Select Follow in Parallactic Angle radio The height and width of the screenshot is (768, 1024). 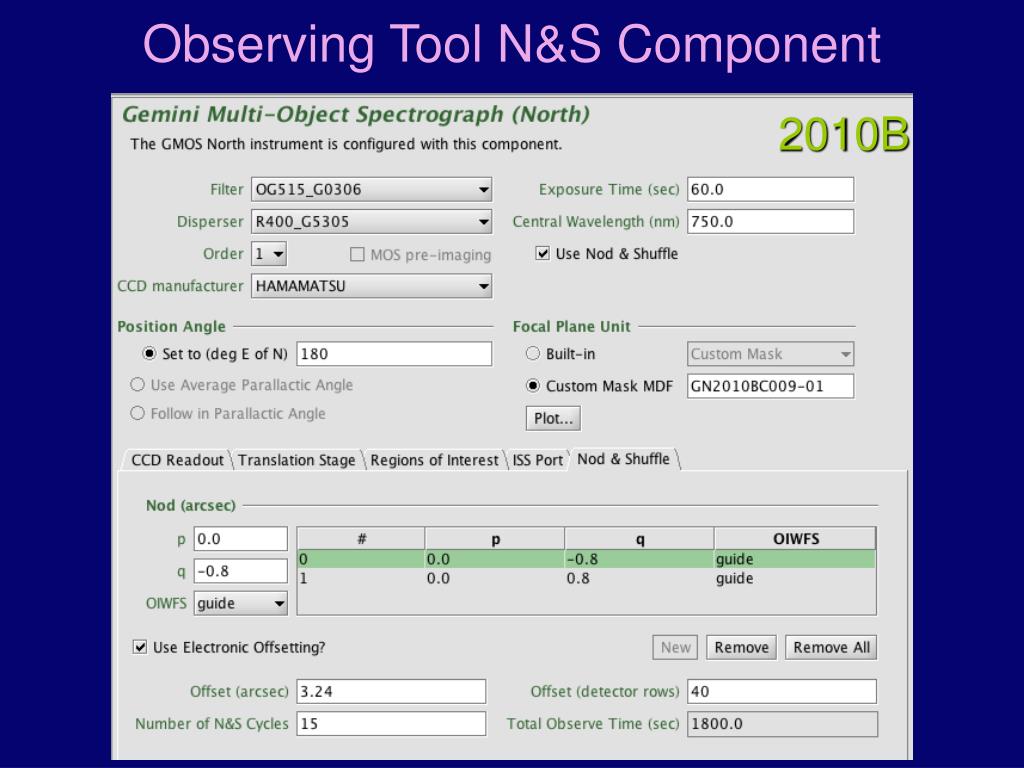pos(137,413)
